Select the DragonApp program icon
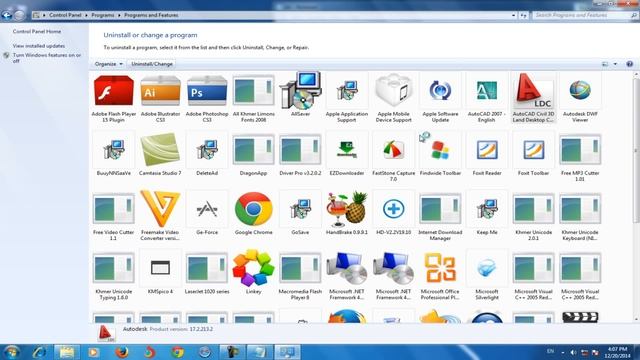Image resolution: width=640 pixels, height=360 pixels. coord(253,150)
